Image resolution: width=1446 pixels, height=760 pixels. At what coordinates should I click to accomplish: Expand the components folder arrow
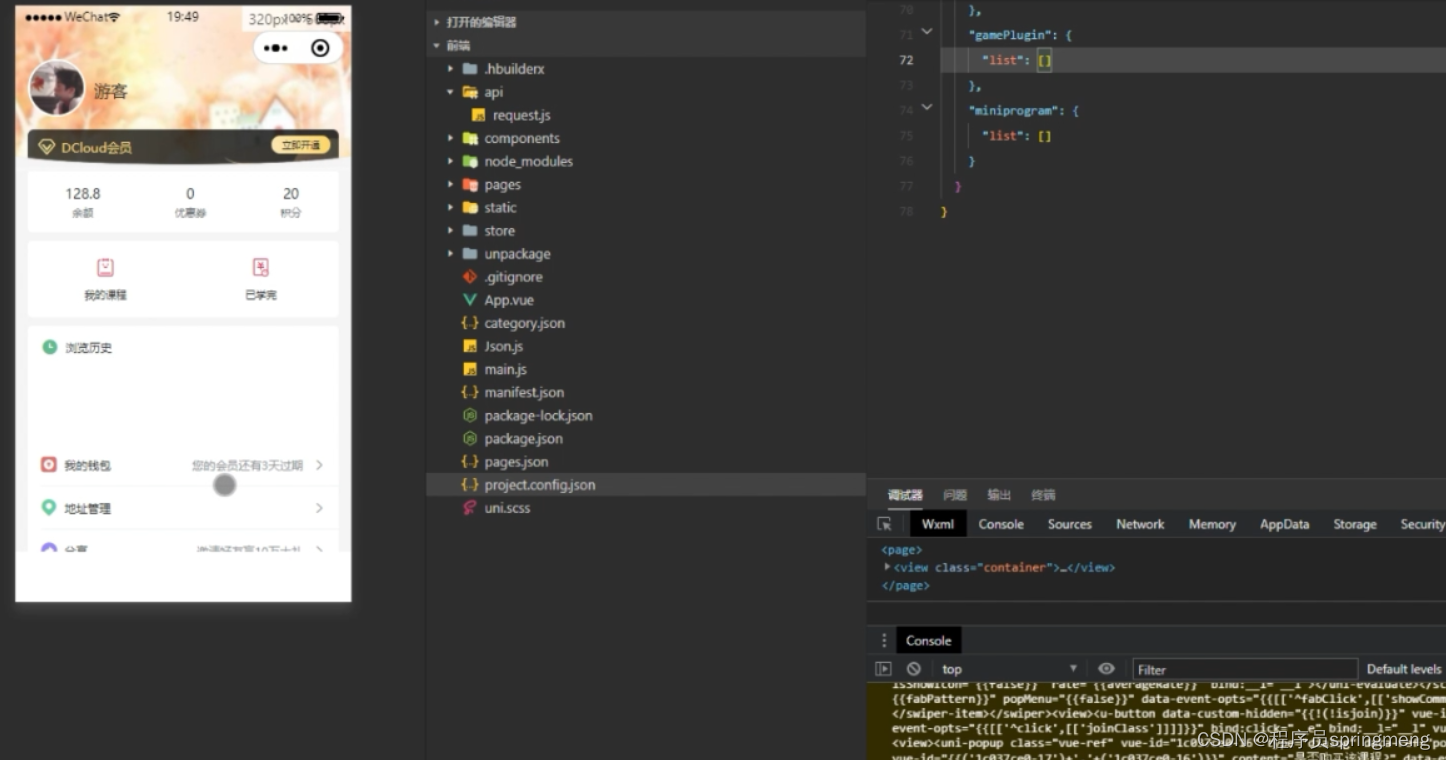pyautogui.click(x=450, y=138)
